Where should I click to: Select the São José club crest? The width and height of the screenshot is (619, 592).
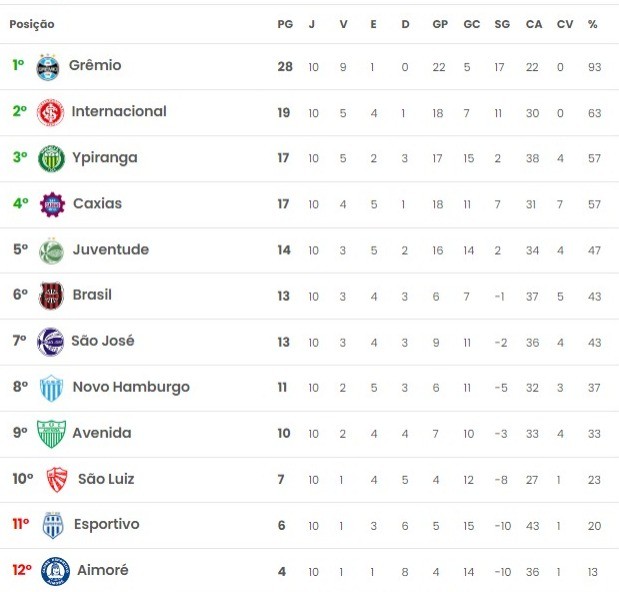pyautogui.click(x=50, y=342)
